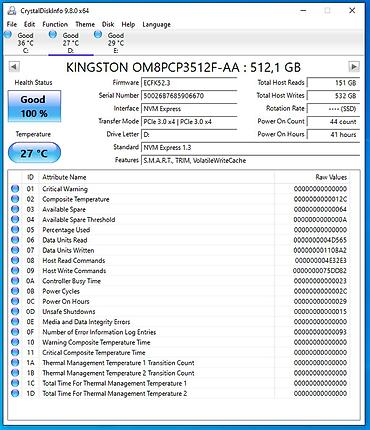Open the Function menu
The width and height of the screenshot is (370, 430).
pyautogui.click(x=55, y=24)
